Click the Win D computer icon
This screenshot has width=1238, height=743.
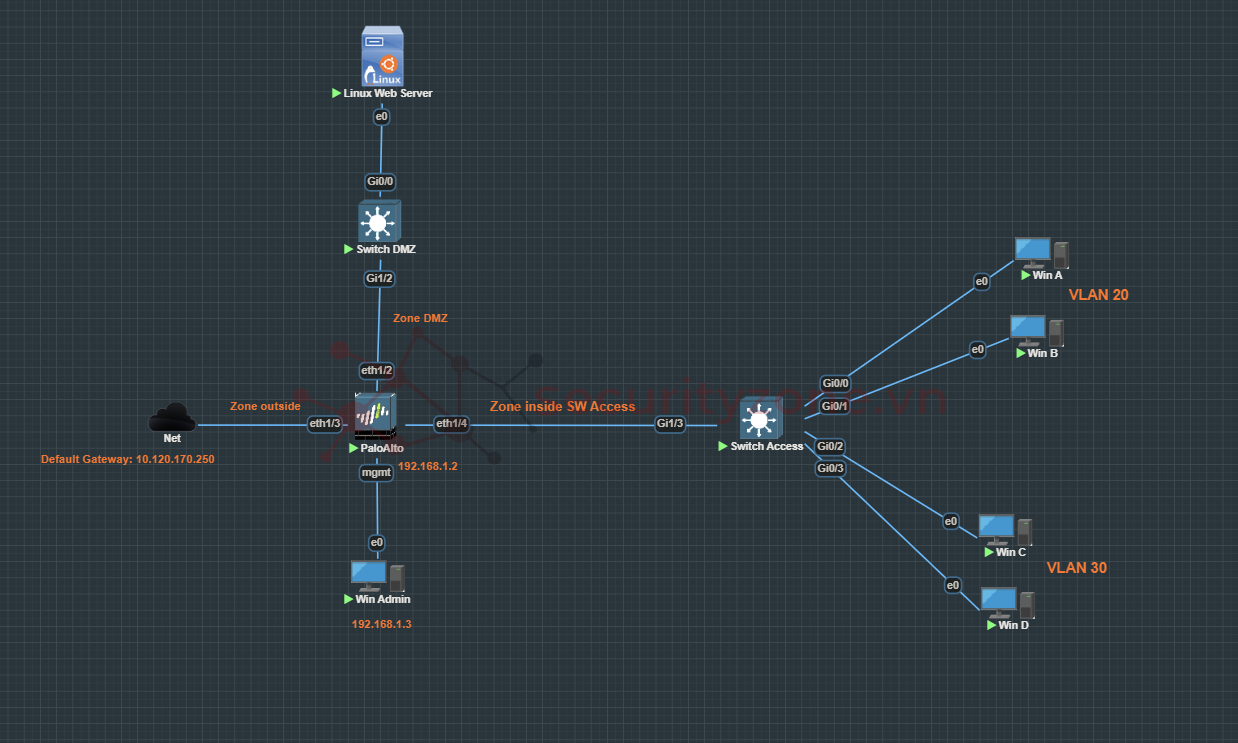tap(1007, 603)
